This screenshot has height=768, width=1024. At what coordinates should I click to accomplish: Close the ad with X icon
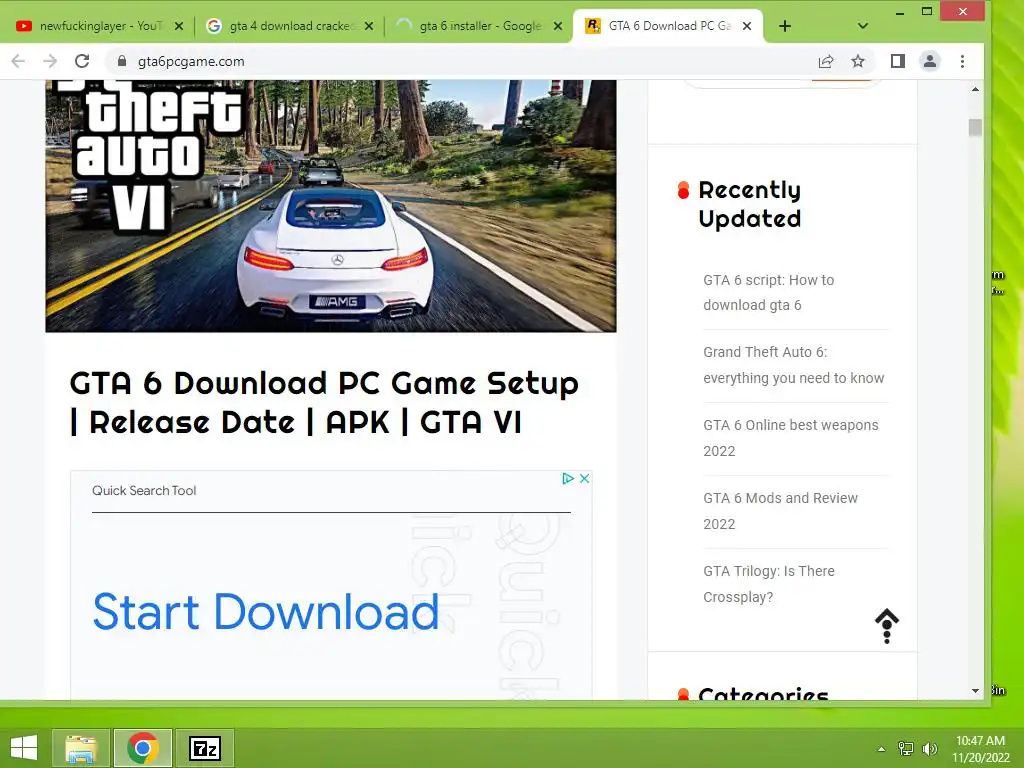pyautogui.click(x=584, y=479)
